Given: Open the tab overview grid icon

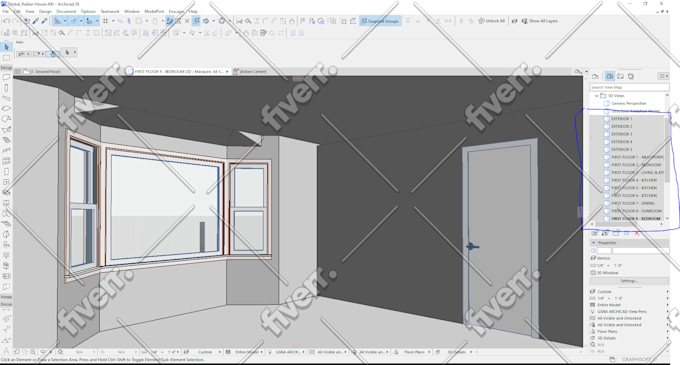Looking at the screenshot, I should (18, 72).
